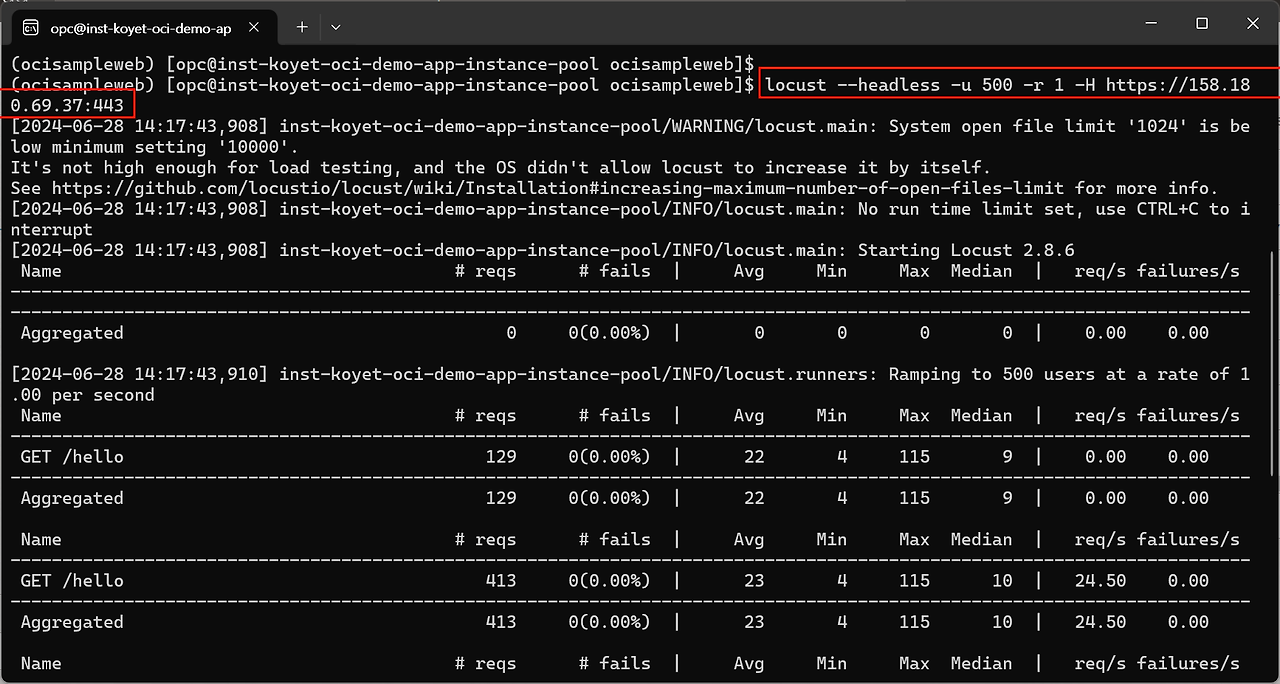Open a new terminal tab with plus
1280x684 pixels.
pyautogui.click(x=302, y=28)
